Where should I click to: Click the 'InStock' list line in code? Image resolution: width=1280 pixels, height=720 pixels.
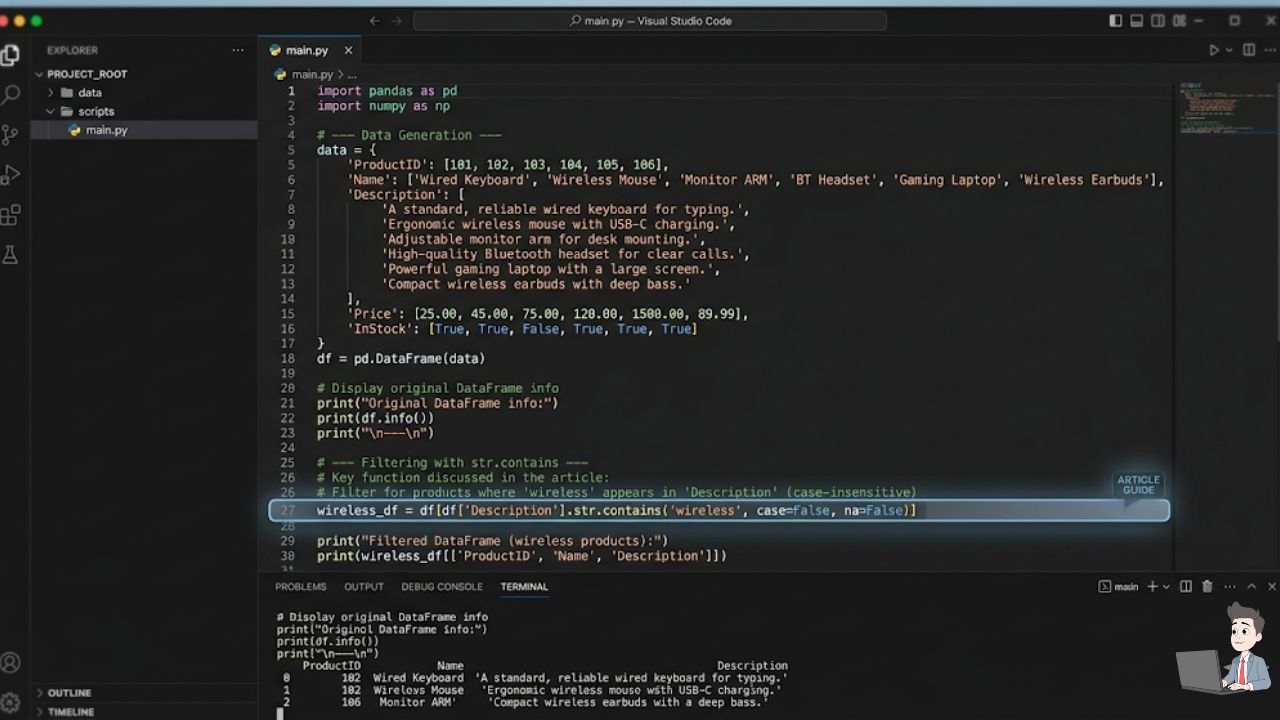point(521,328)
